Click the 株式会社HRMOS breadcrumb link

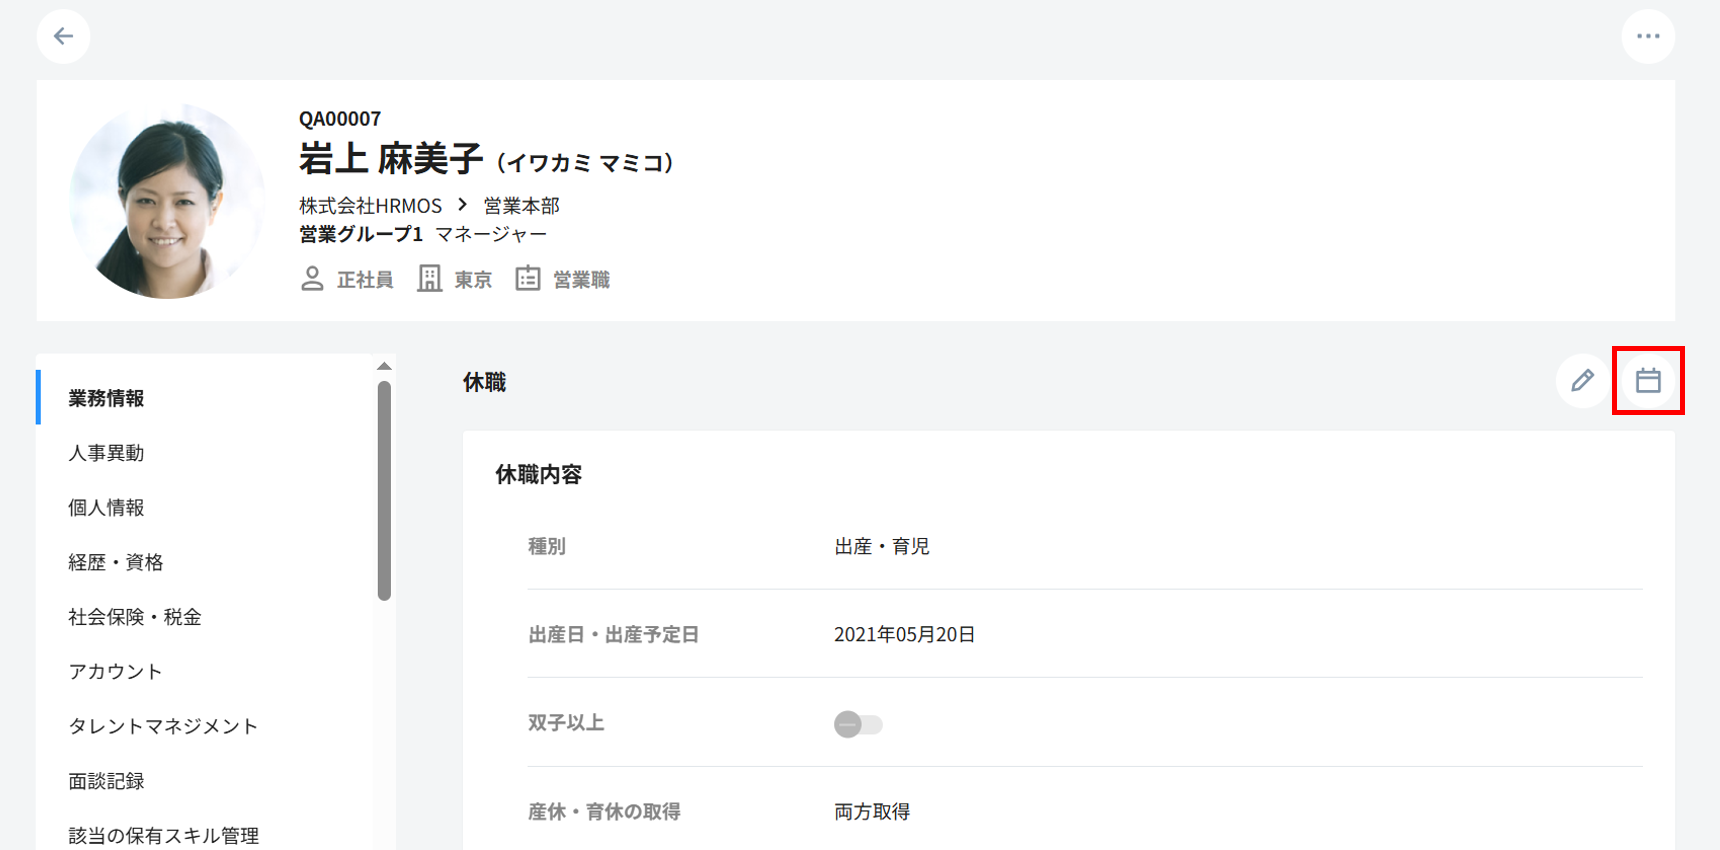coord(370,206)
